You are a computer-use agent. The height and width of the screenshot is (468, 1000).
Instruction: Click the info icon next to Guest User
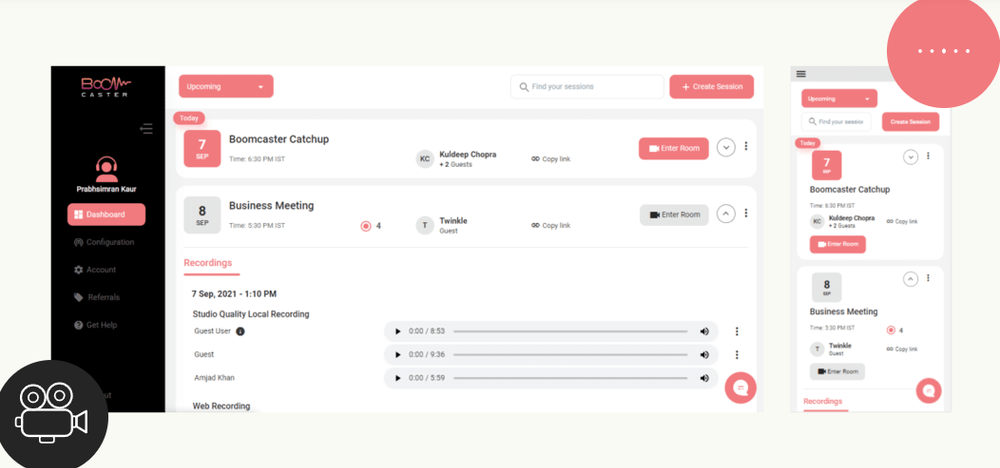240,332
